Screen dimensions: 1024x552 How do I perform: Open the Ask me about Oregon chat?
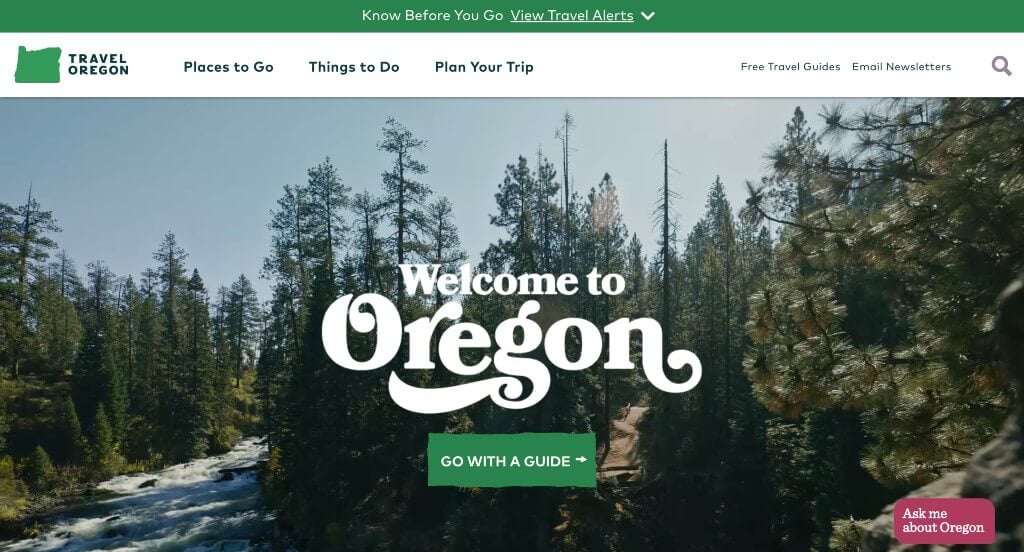tap(944, 521)
